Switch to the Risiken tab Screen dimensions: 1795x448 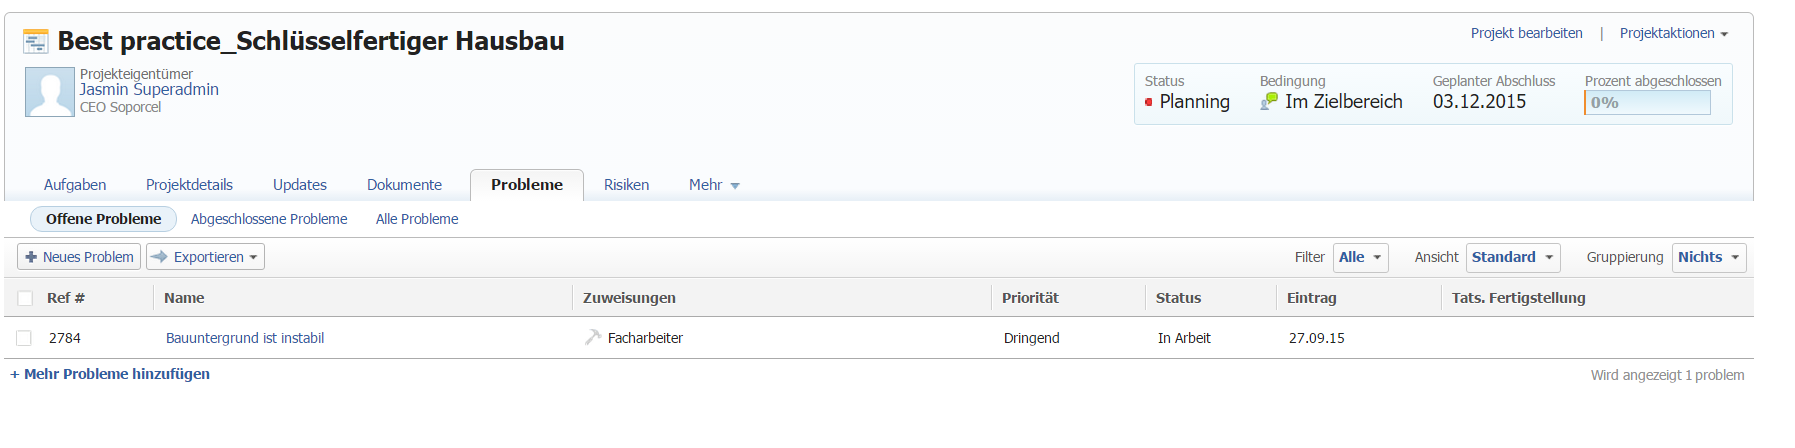pos(626,185)
